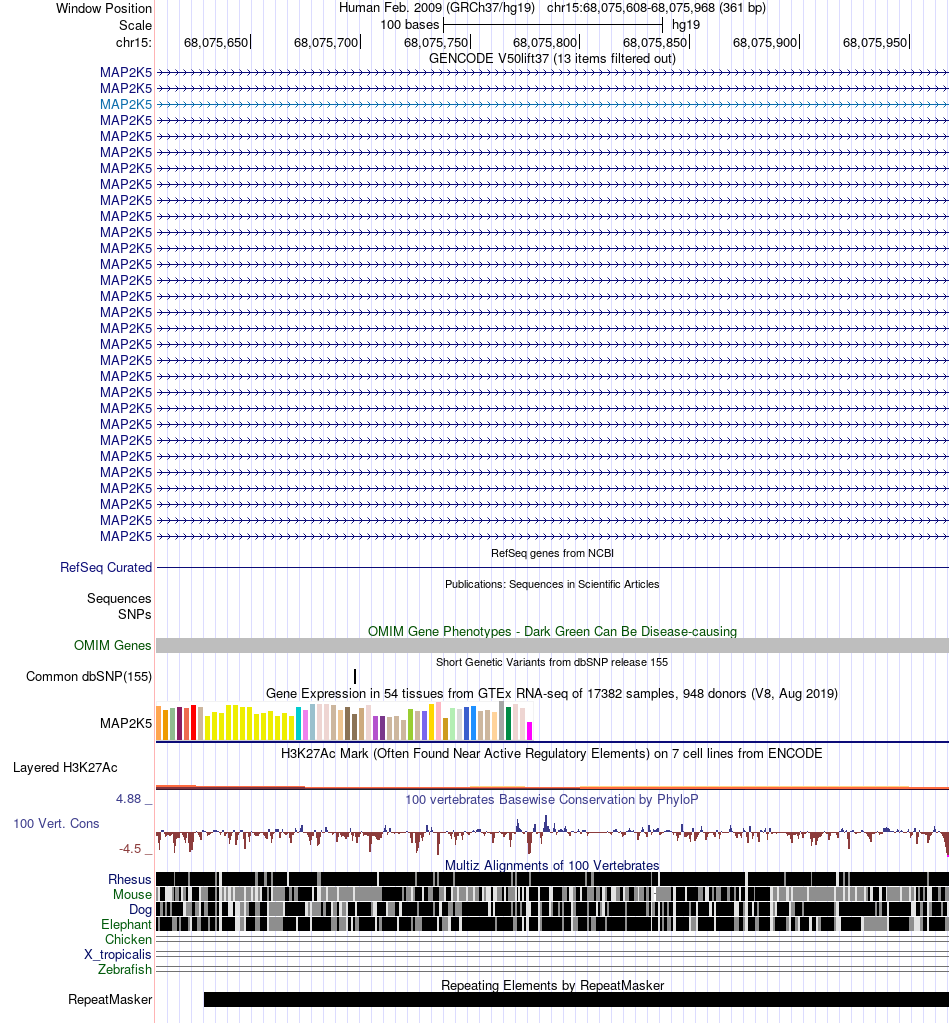Open the H3K27Ac Mark track title
Viewport: 950px width, 1023px height.
tap(552, 754)
